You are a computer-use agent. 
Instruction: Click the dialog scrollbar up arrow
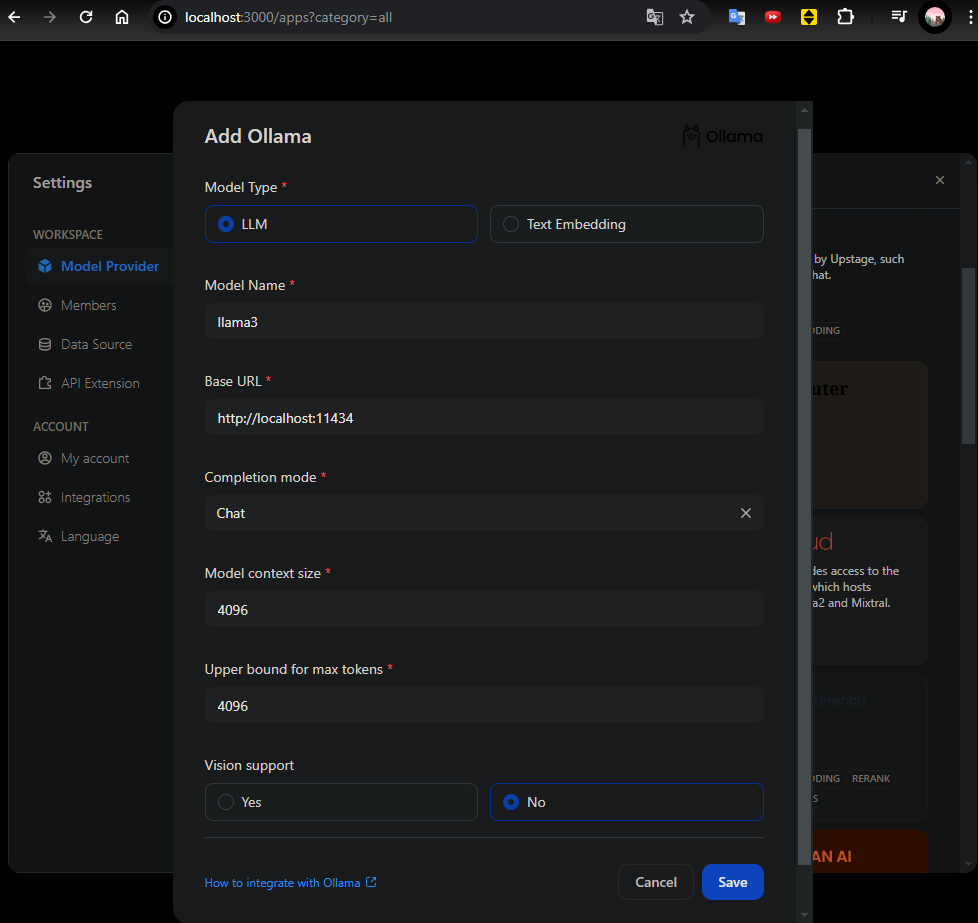click(804, 110)
